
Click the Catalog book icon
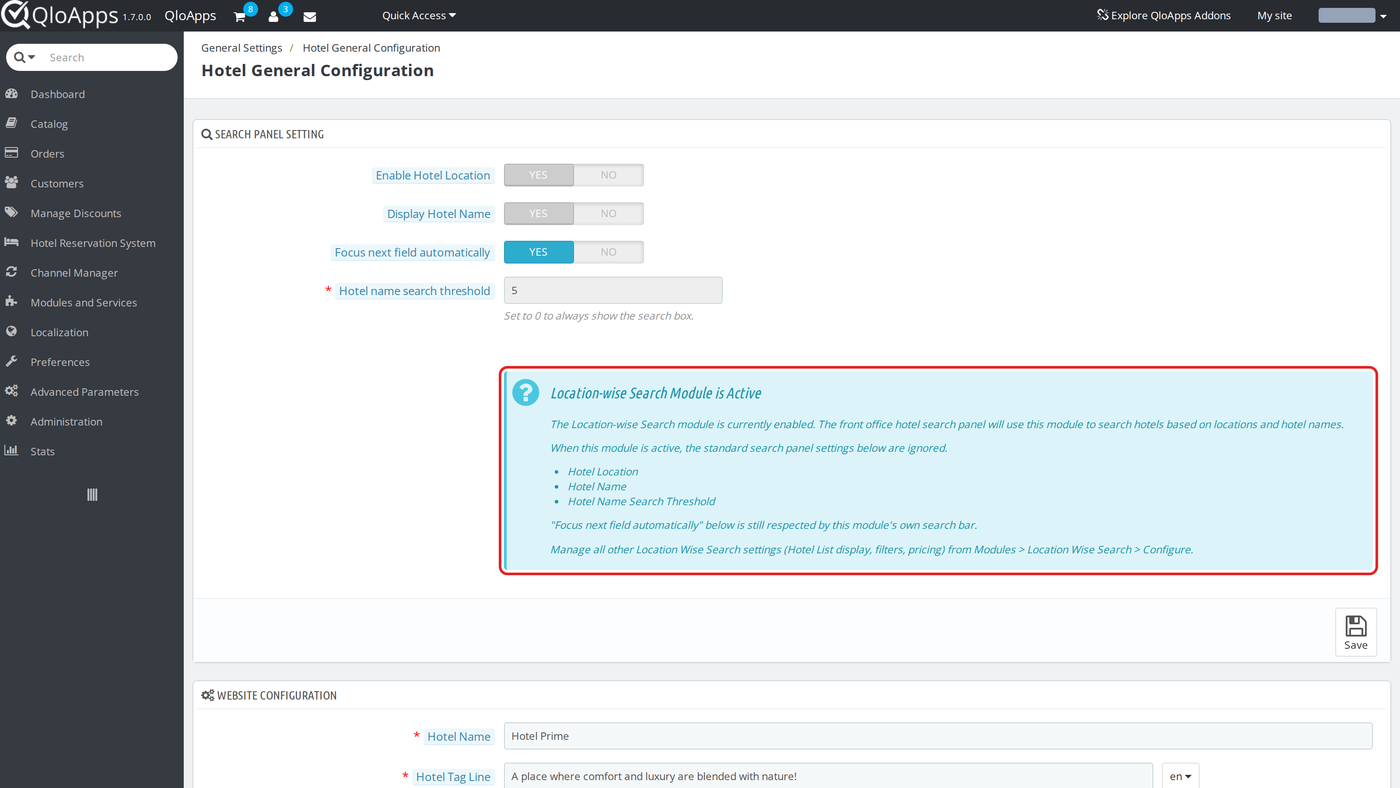(12, 124)
